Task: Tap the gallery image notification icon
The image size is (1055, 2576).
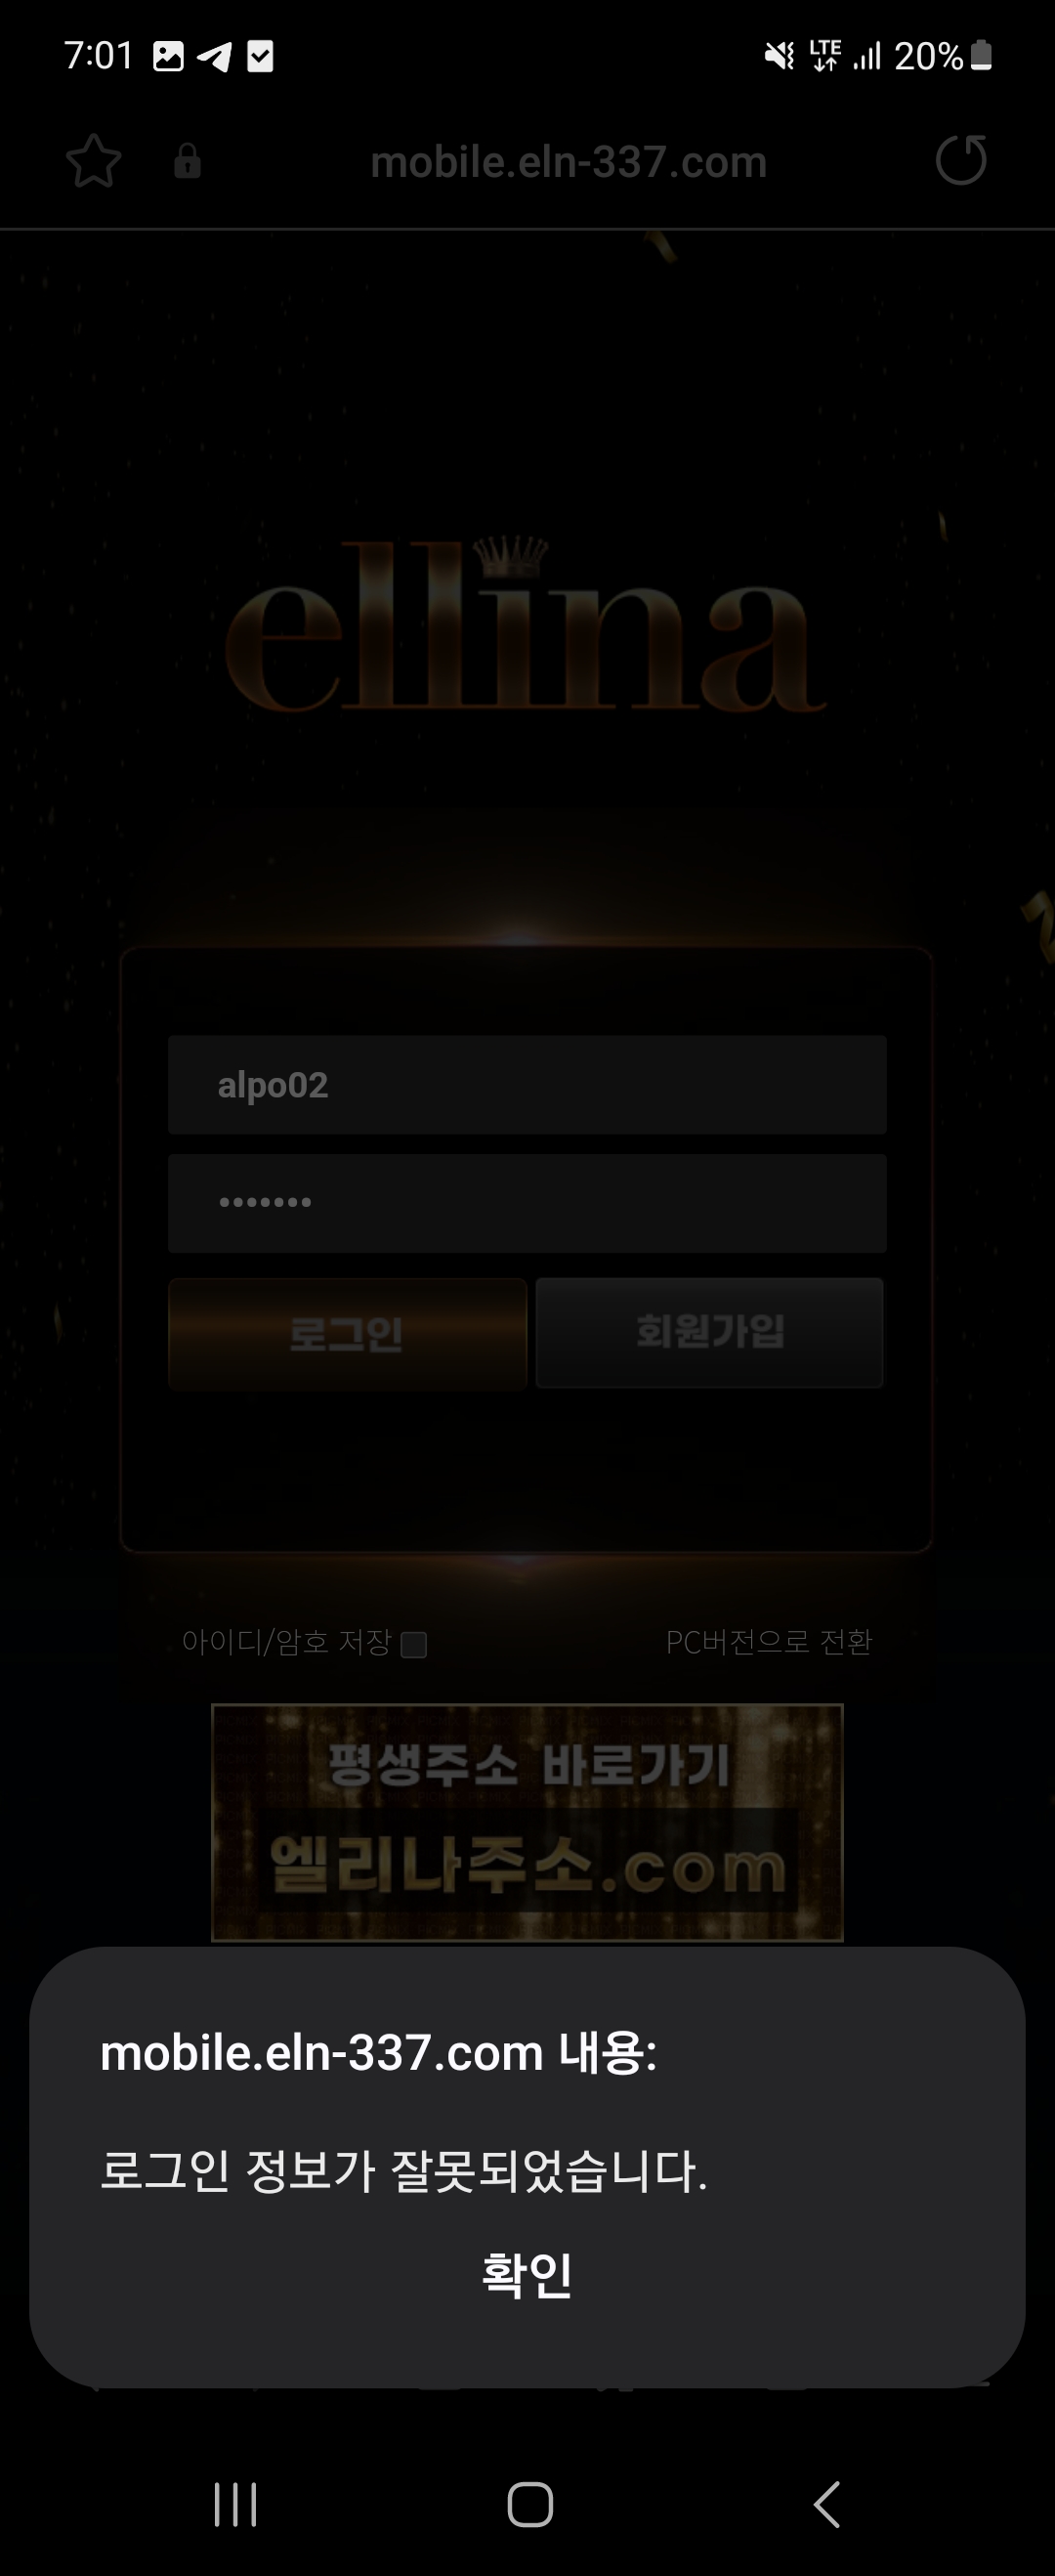Action: 168,56
